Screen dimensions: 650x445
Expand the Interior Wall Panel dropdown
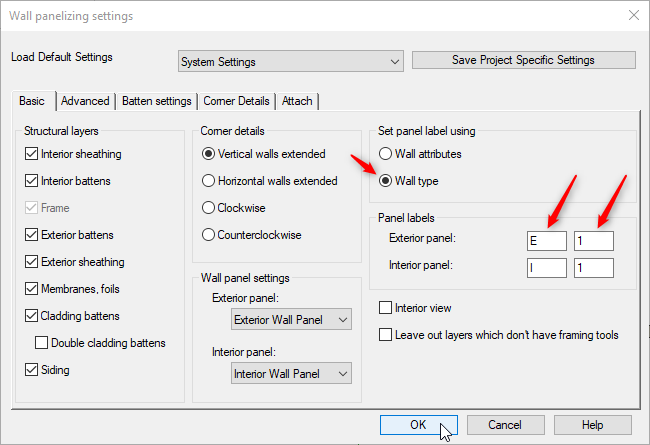pos(291,374)
